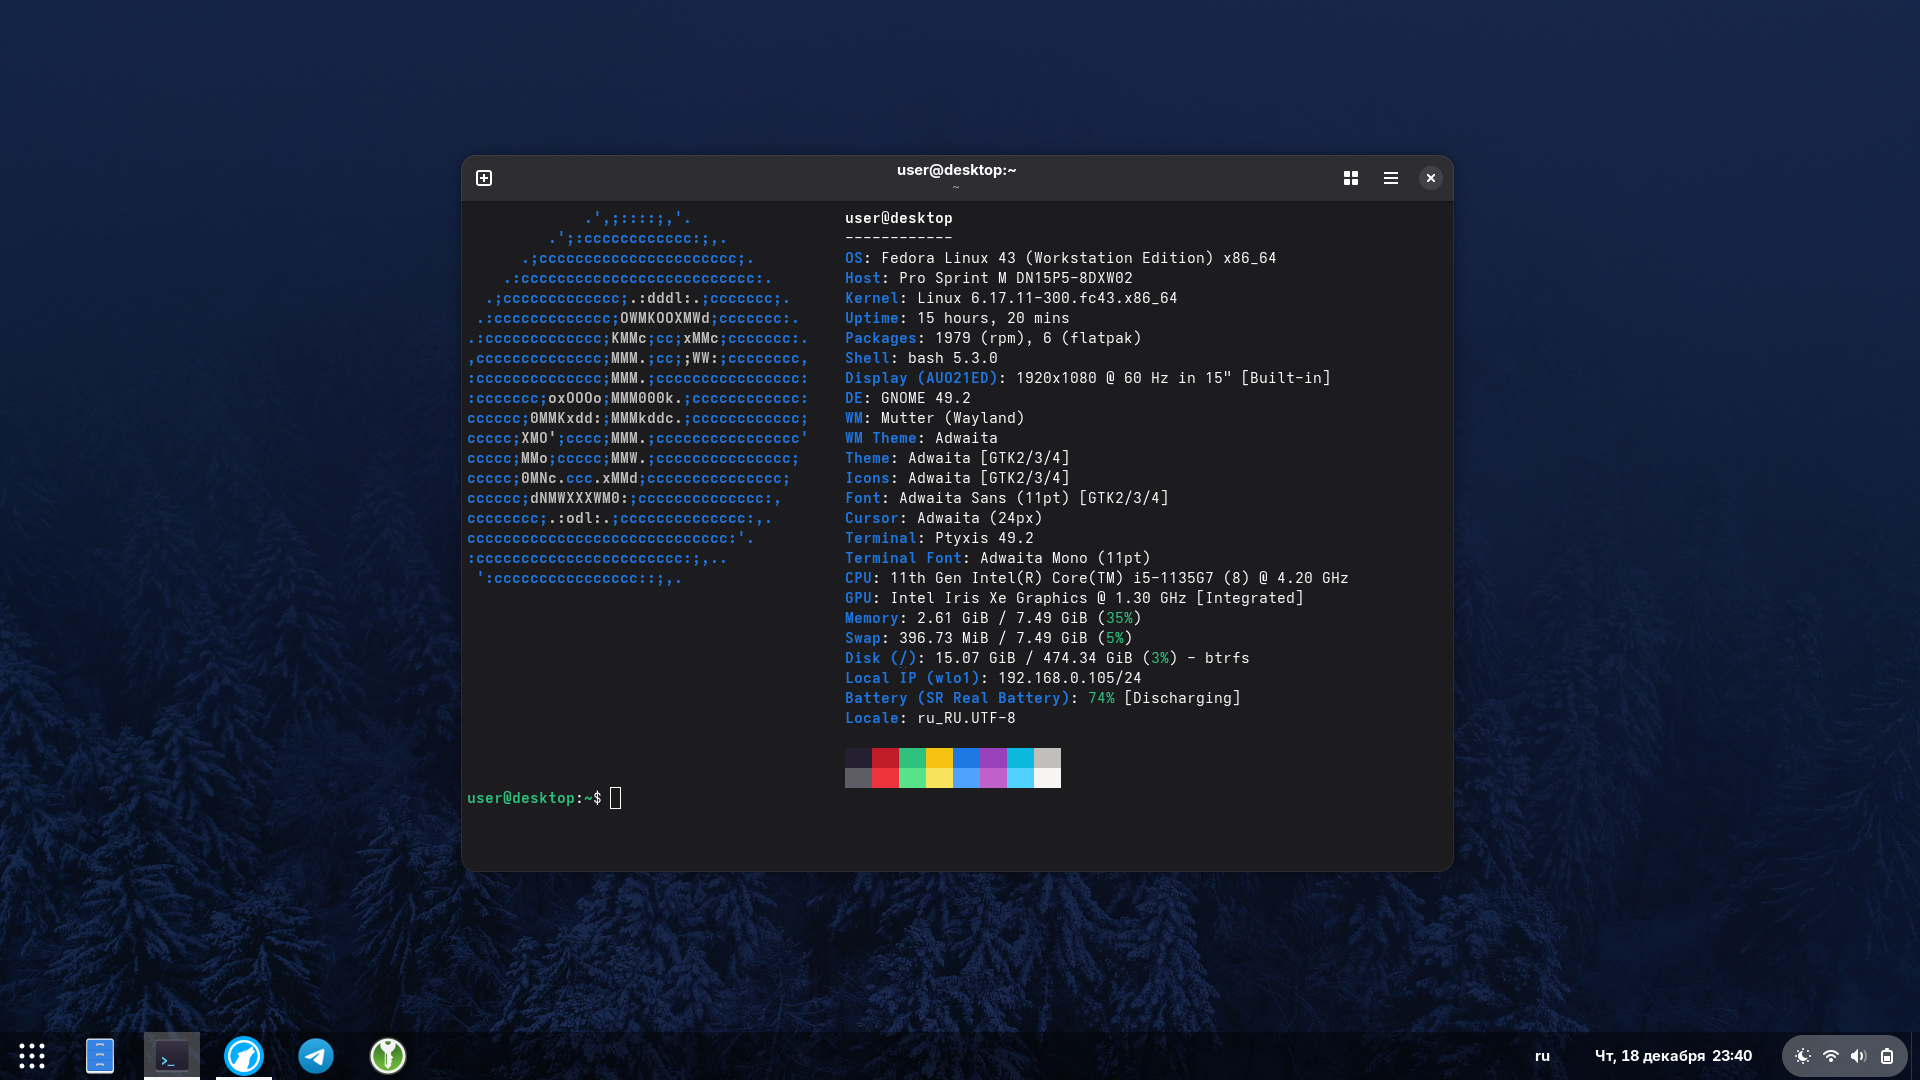The height and width of the screenshot is (1080, 1920).
Task: Open a new terminal tab
Action: (x=484, y=178)
